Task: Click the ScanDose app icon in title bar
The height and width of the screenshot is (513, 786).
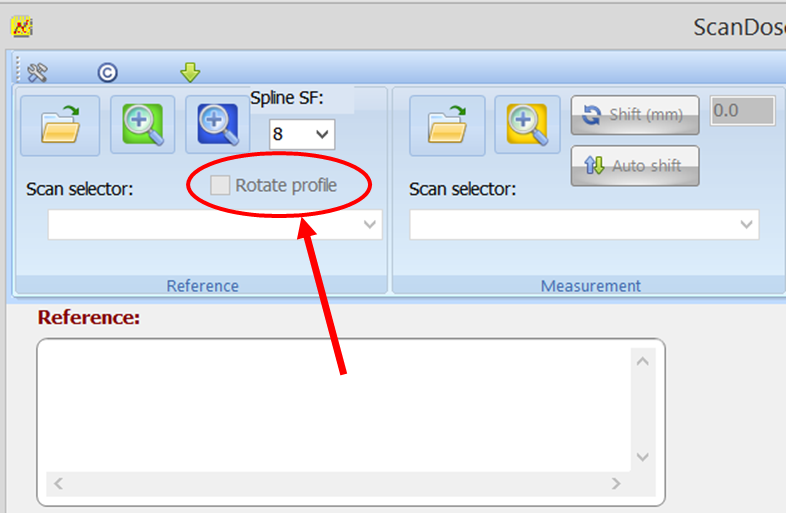Action: (x=22, y=26)
